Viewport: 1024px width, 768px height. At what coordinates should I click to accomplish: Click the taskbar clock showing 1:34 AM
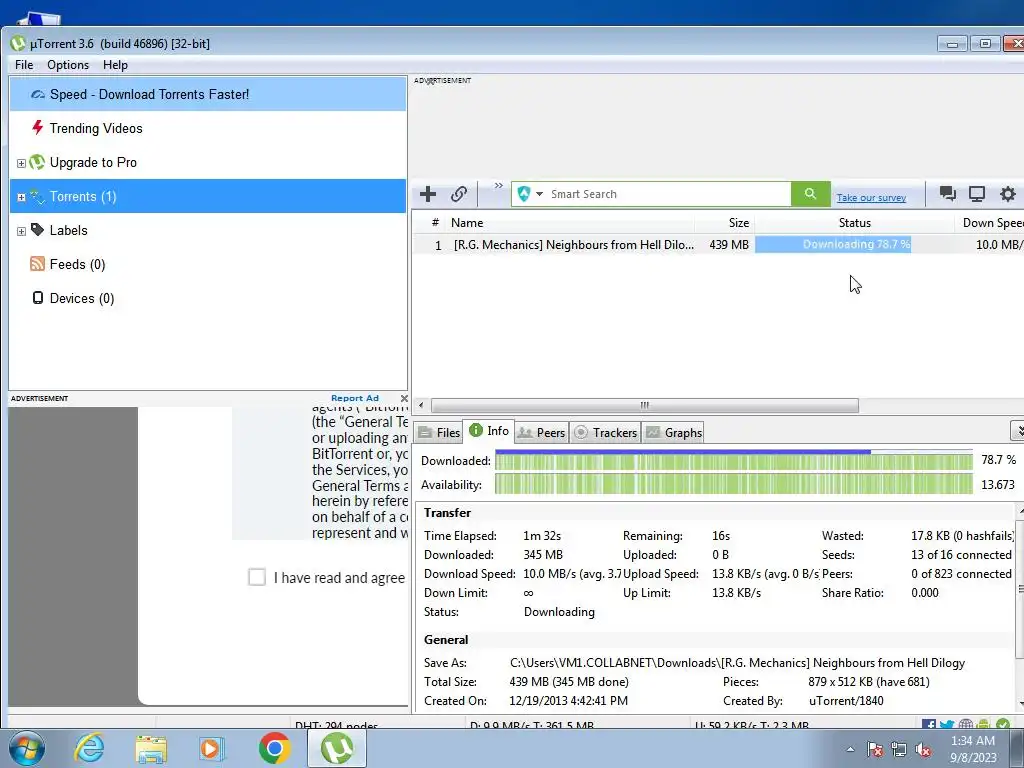(973, 748)
